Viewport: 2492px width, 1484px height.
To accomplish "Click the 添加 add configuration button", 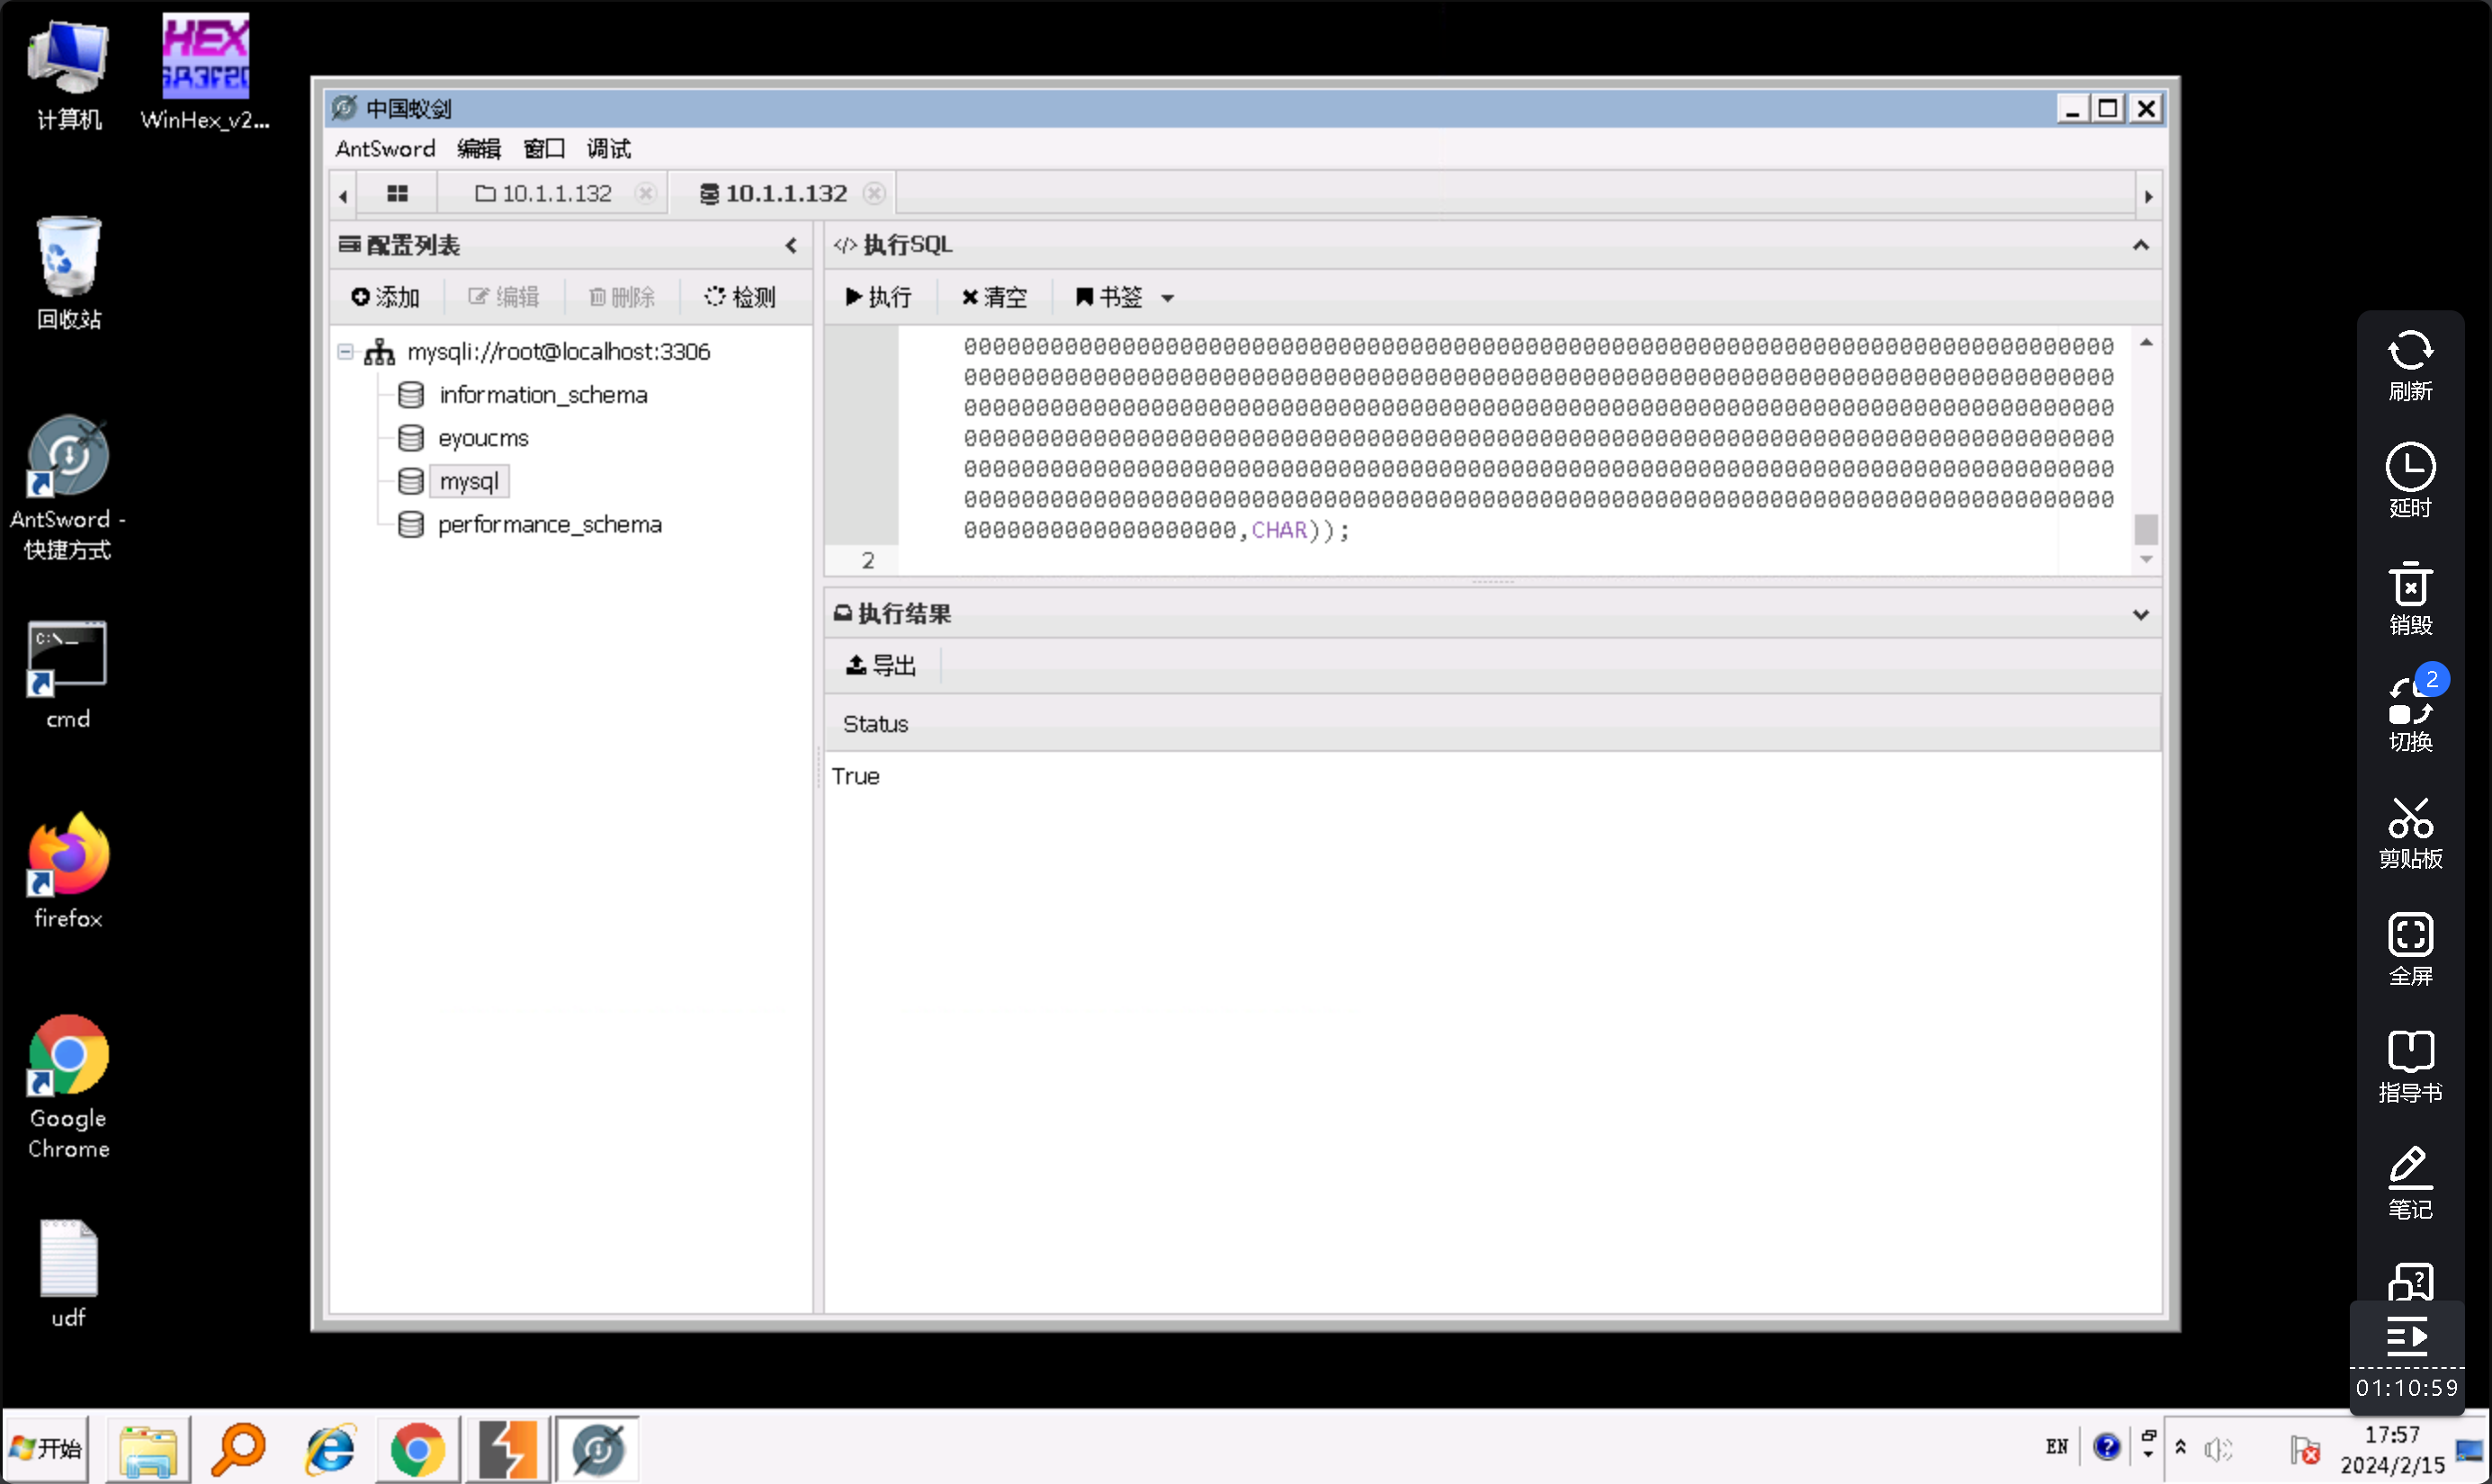I will (x=385, y=297).
